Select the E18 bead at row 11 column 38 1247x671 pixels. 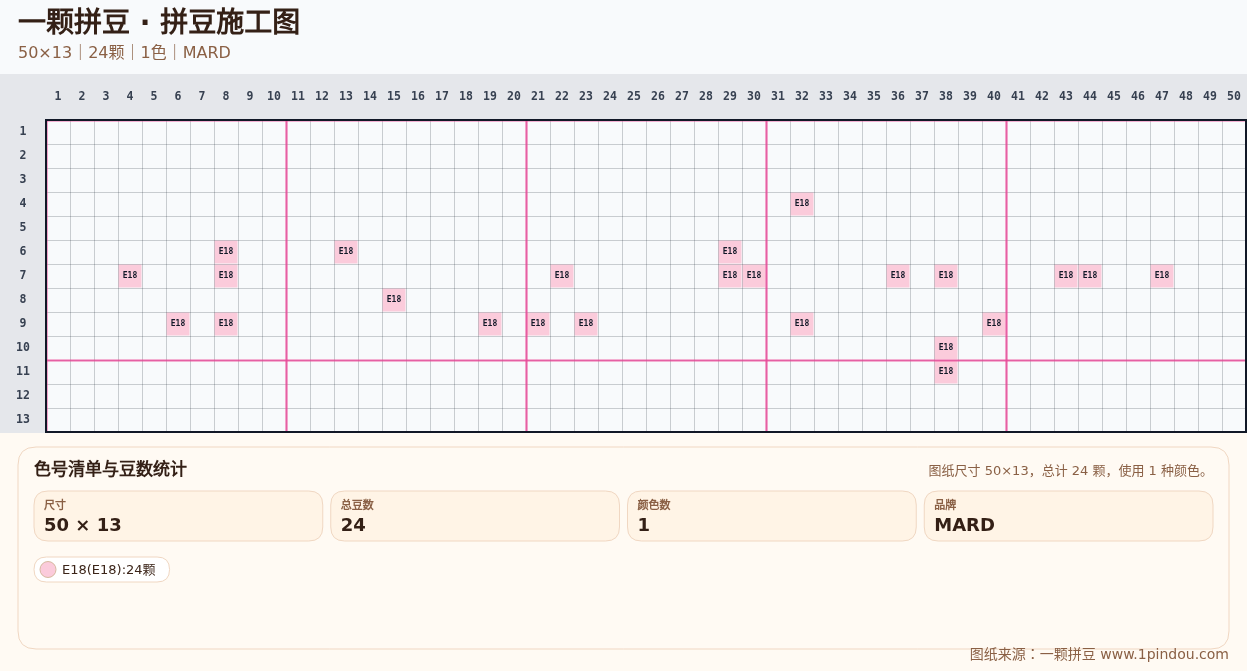(x=946, y=372)
